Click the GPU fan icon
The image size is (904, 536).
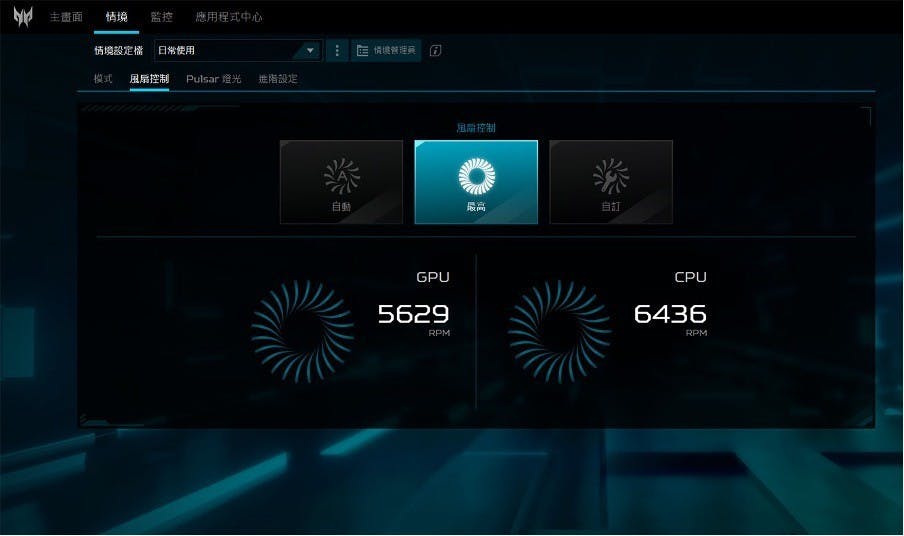coord(303,331)
